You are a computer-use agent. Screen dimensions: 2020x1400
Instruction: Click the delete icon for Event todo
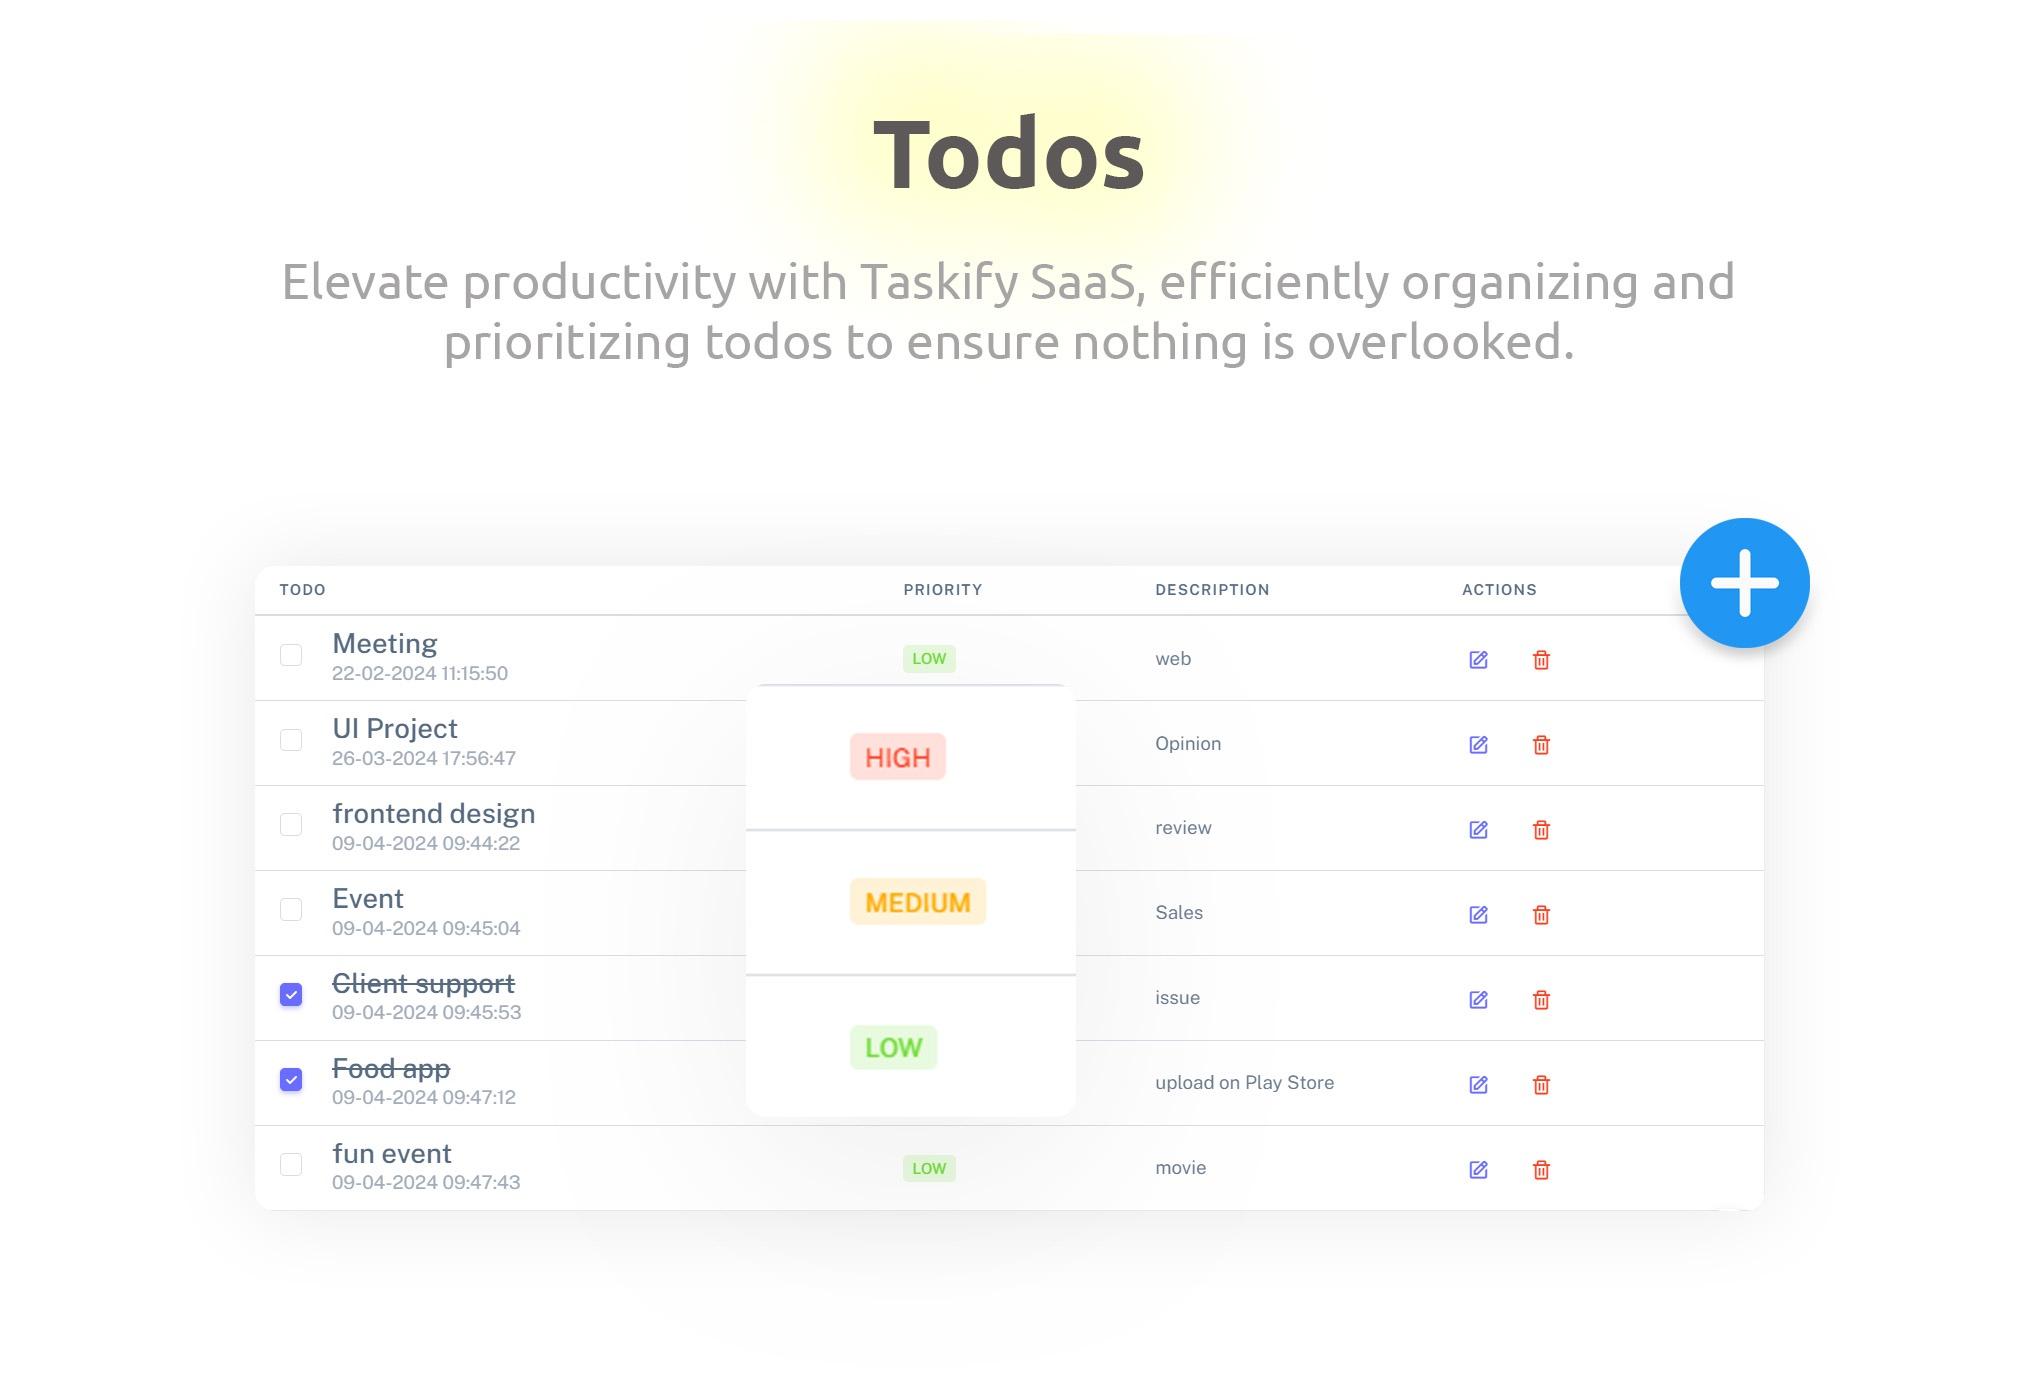1541,913
